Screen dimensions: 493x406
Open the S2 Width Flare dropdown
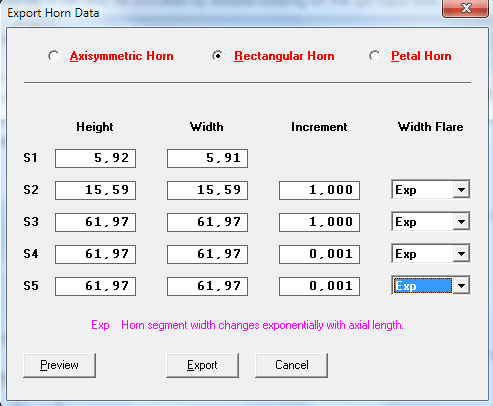[x=461, y=190]
